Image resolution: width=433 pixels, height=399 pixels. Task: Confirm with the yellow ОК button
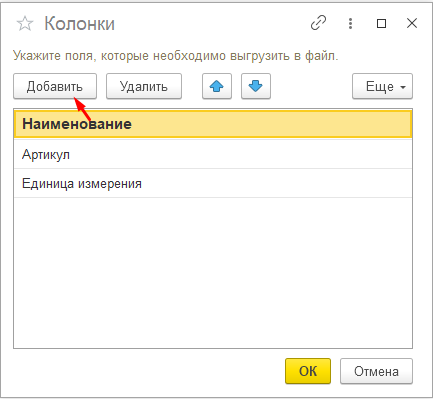tap(308, 371)
